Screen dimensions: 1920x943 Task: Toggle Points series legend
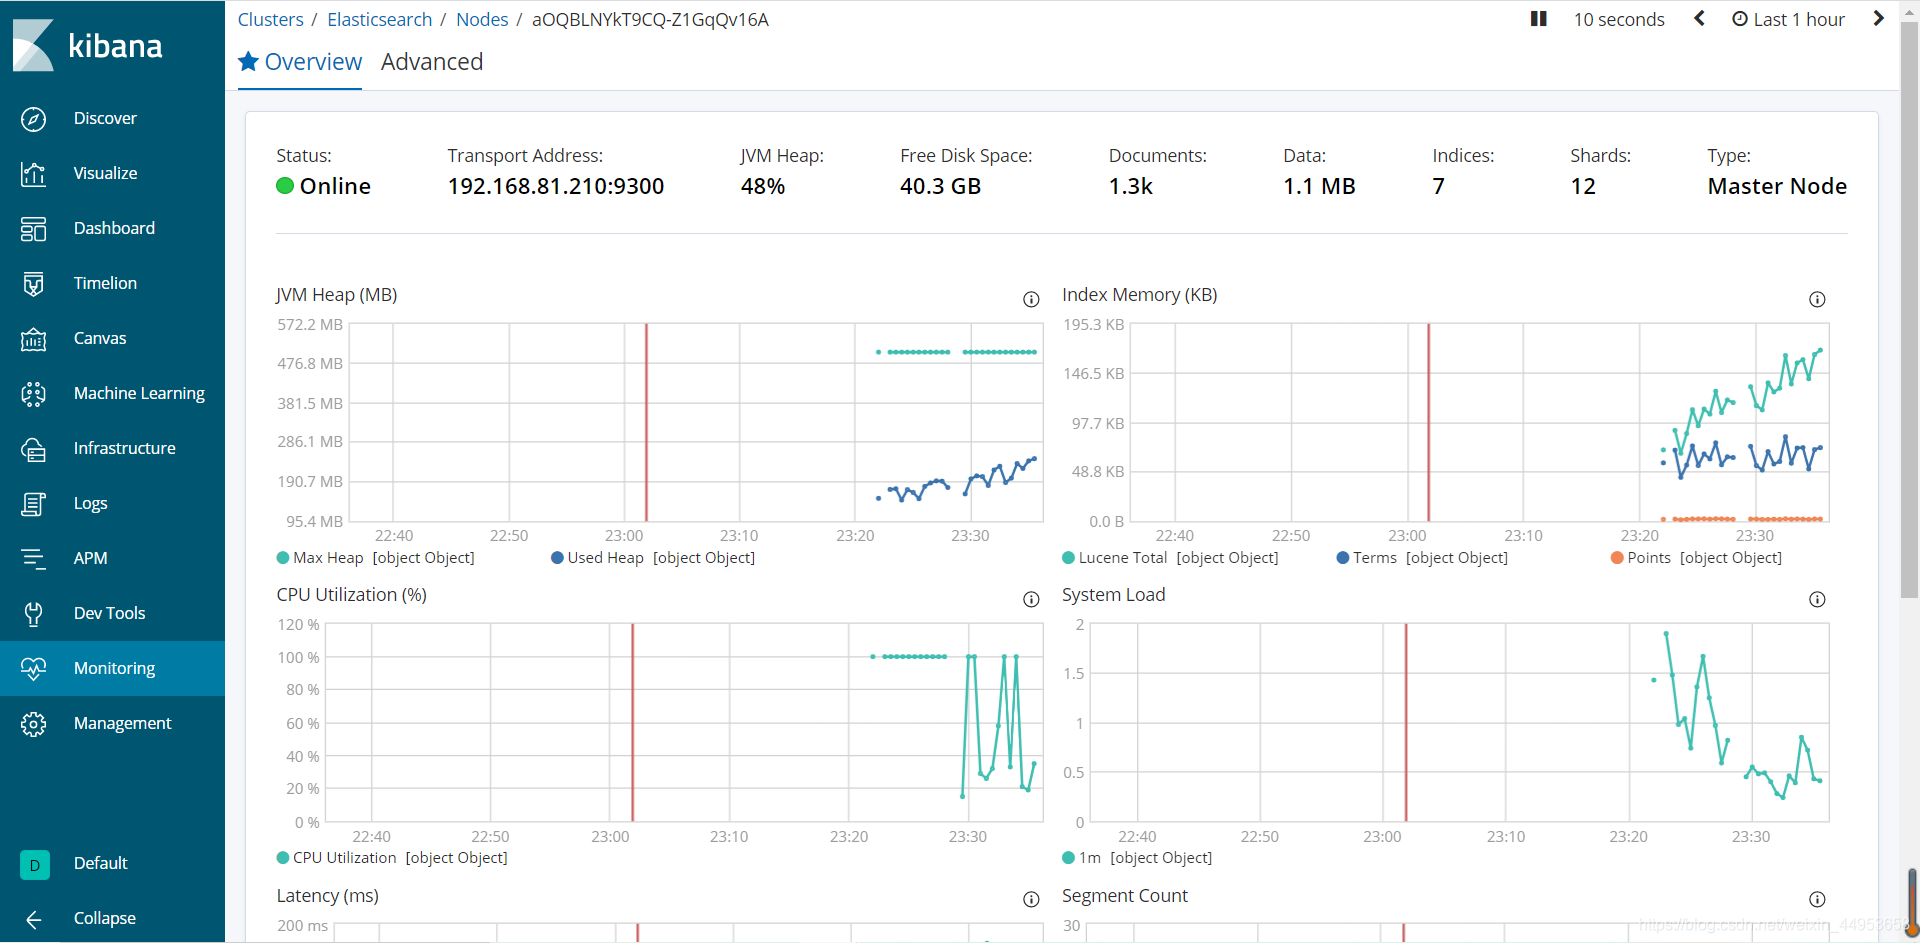[x=1696, y=558]
